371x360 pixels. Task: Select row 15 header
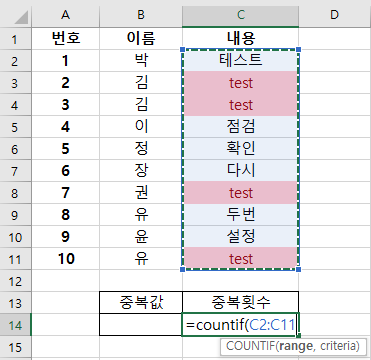(15, 347)
